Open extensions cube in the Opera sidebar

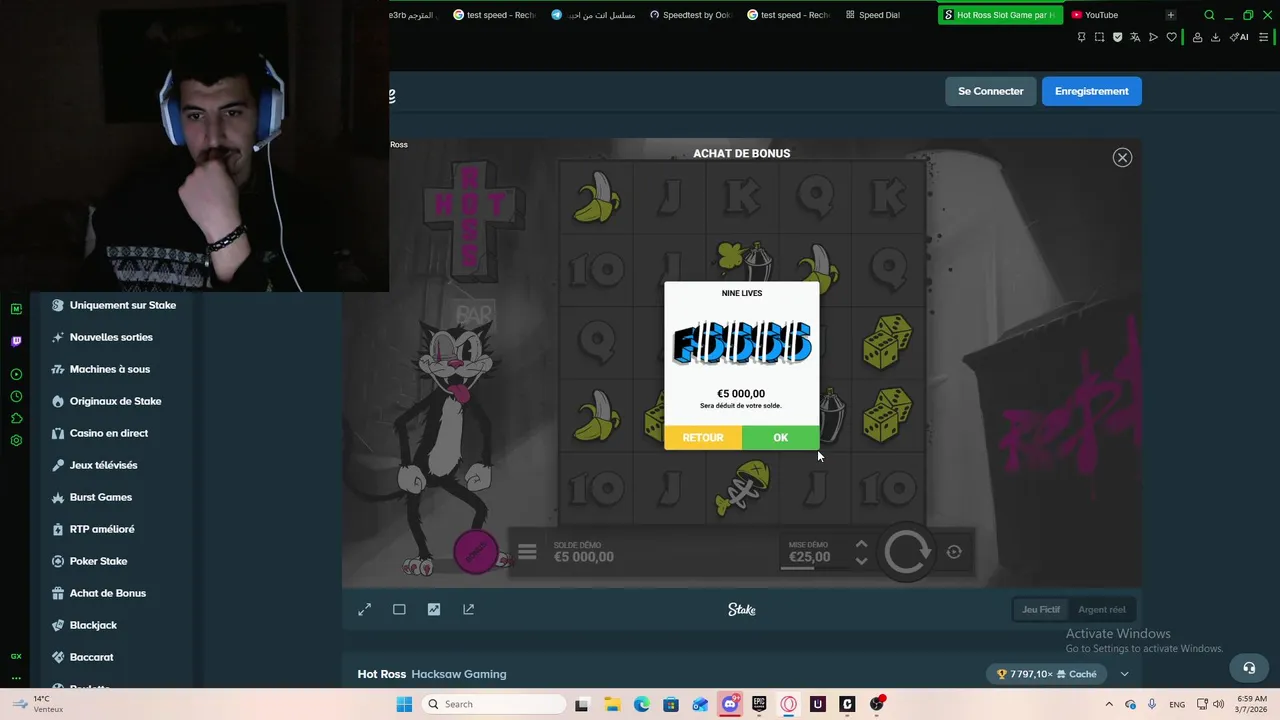[16, 418]
